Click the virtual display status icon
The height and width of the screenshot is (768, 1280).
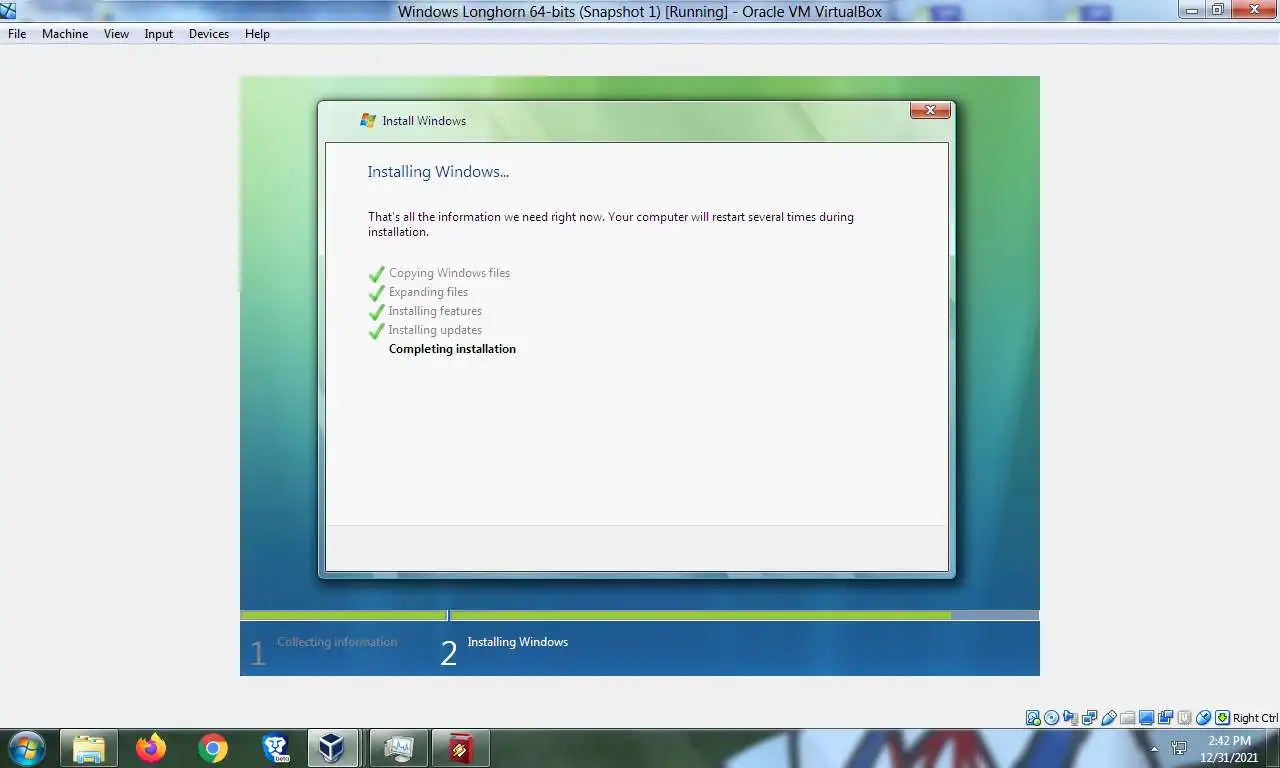coord(1146,718)
